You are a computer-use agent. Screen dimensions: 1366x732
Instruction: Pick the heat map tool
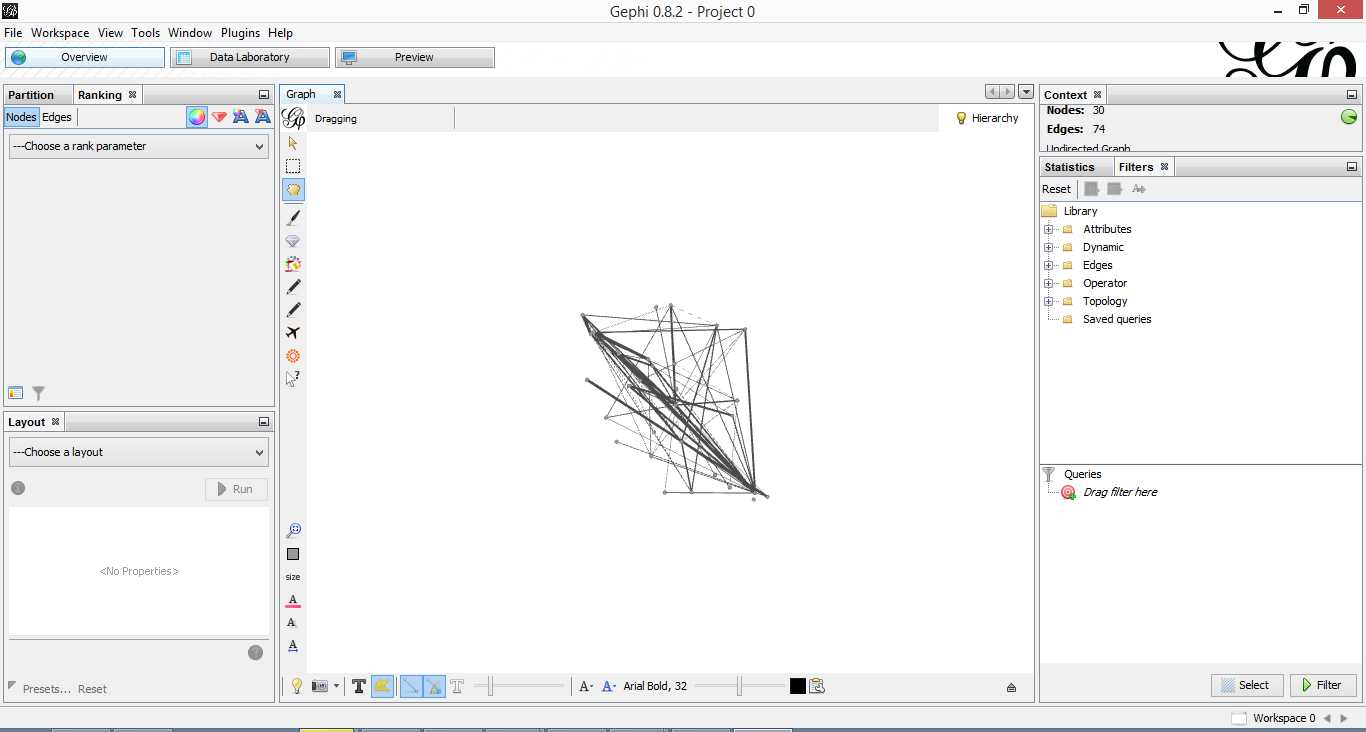pos(293,356)
